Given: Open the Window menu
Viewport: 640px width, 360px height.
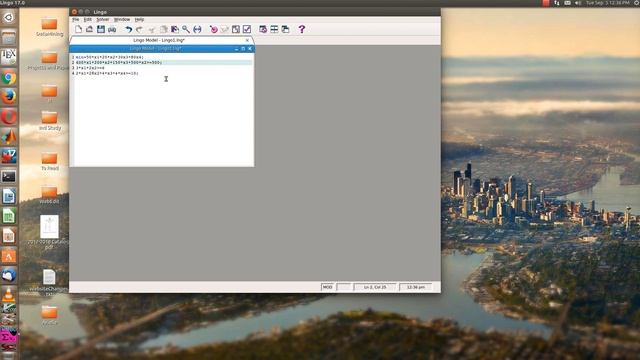Looking at the screenshot, I should 122,19.
